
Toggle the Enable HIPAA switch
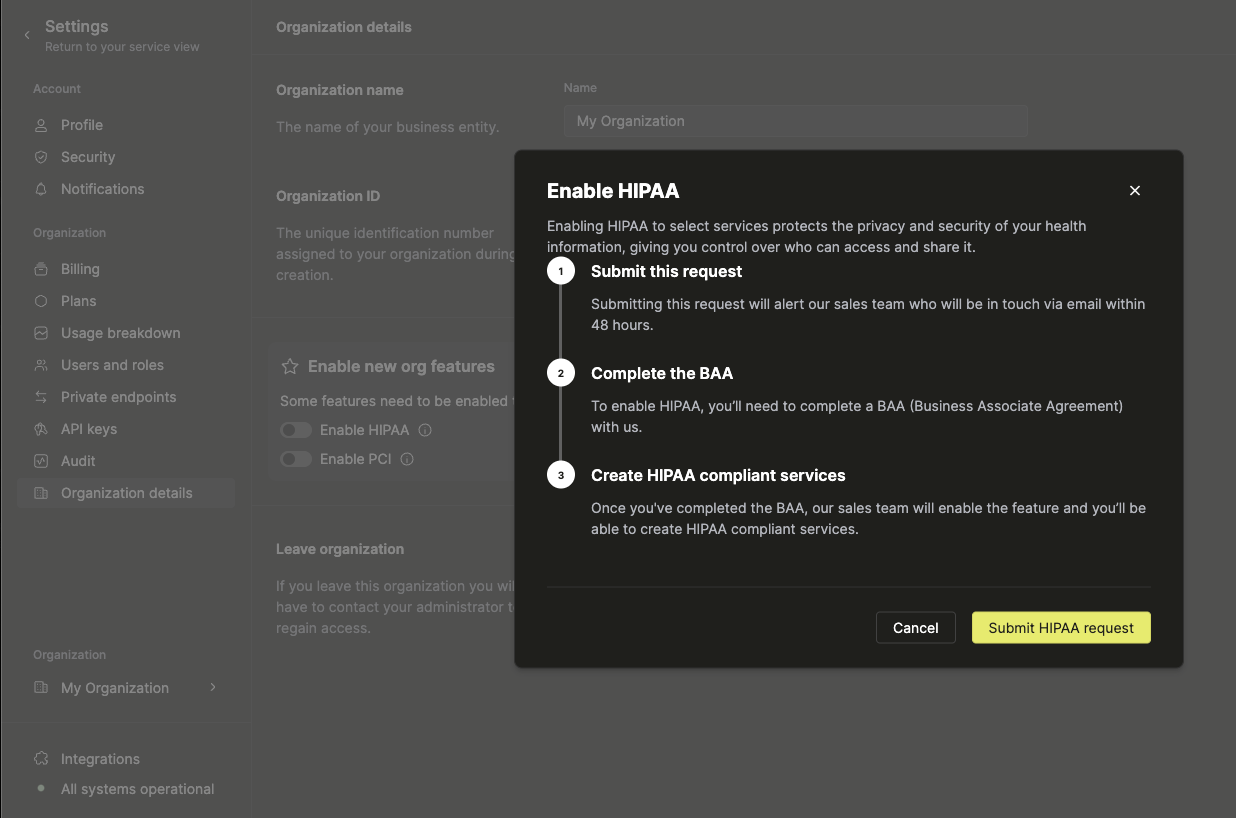coord(296,429)
